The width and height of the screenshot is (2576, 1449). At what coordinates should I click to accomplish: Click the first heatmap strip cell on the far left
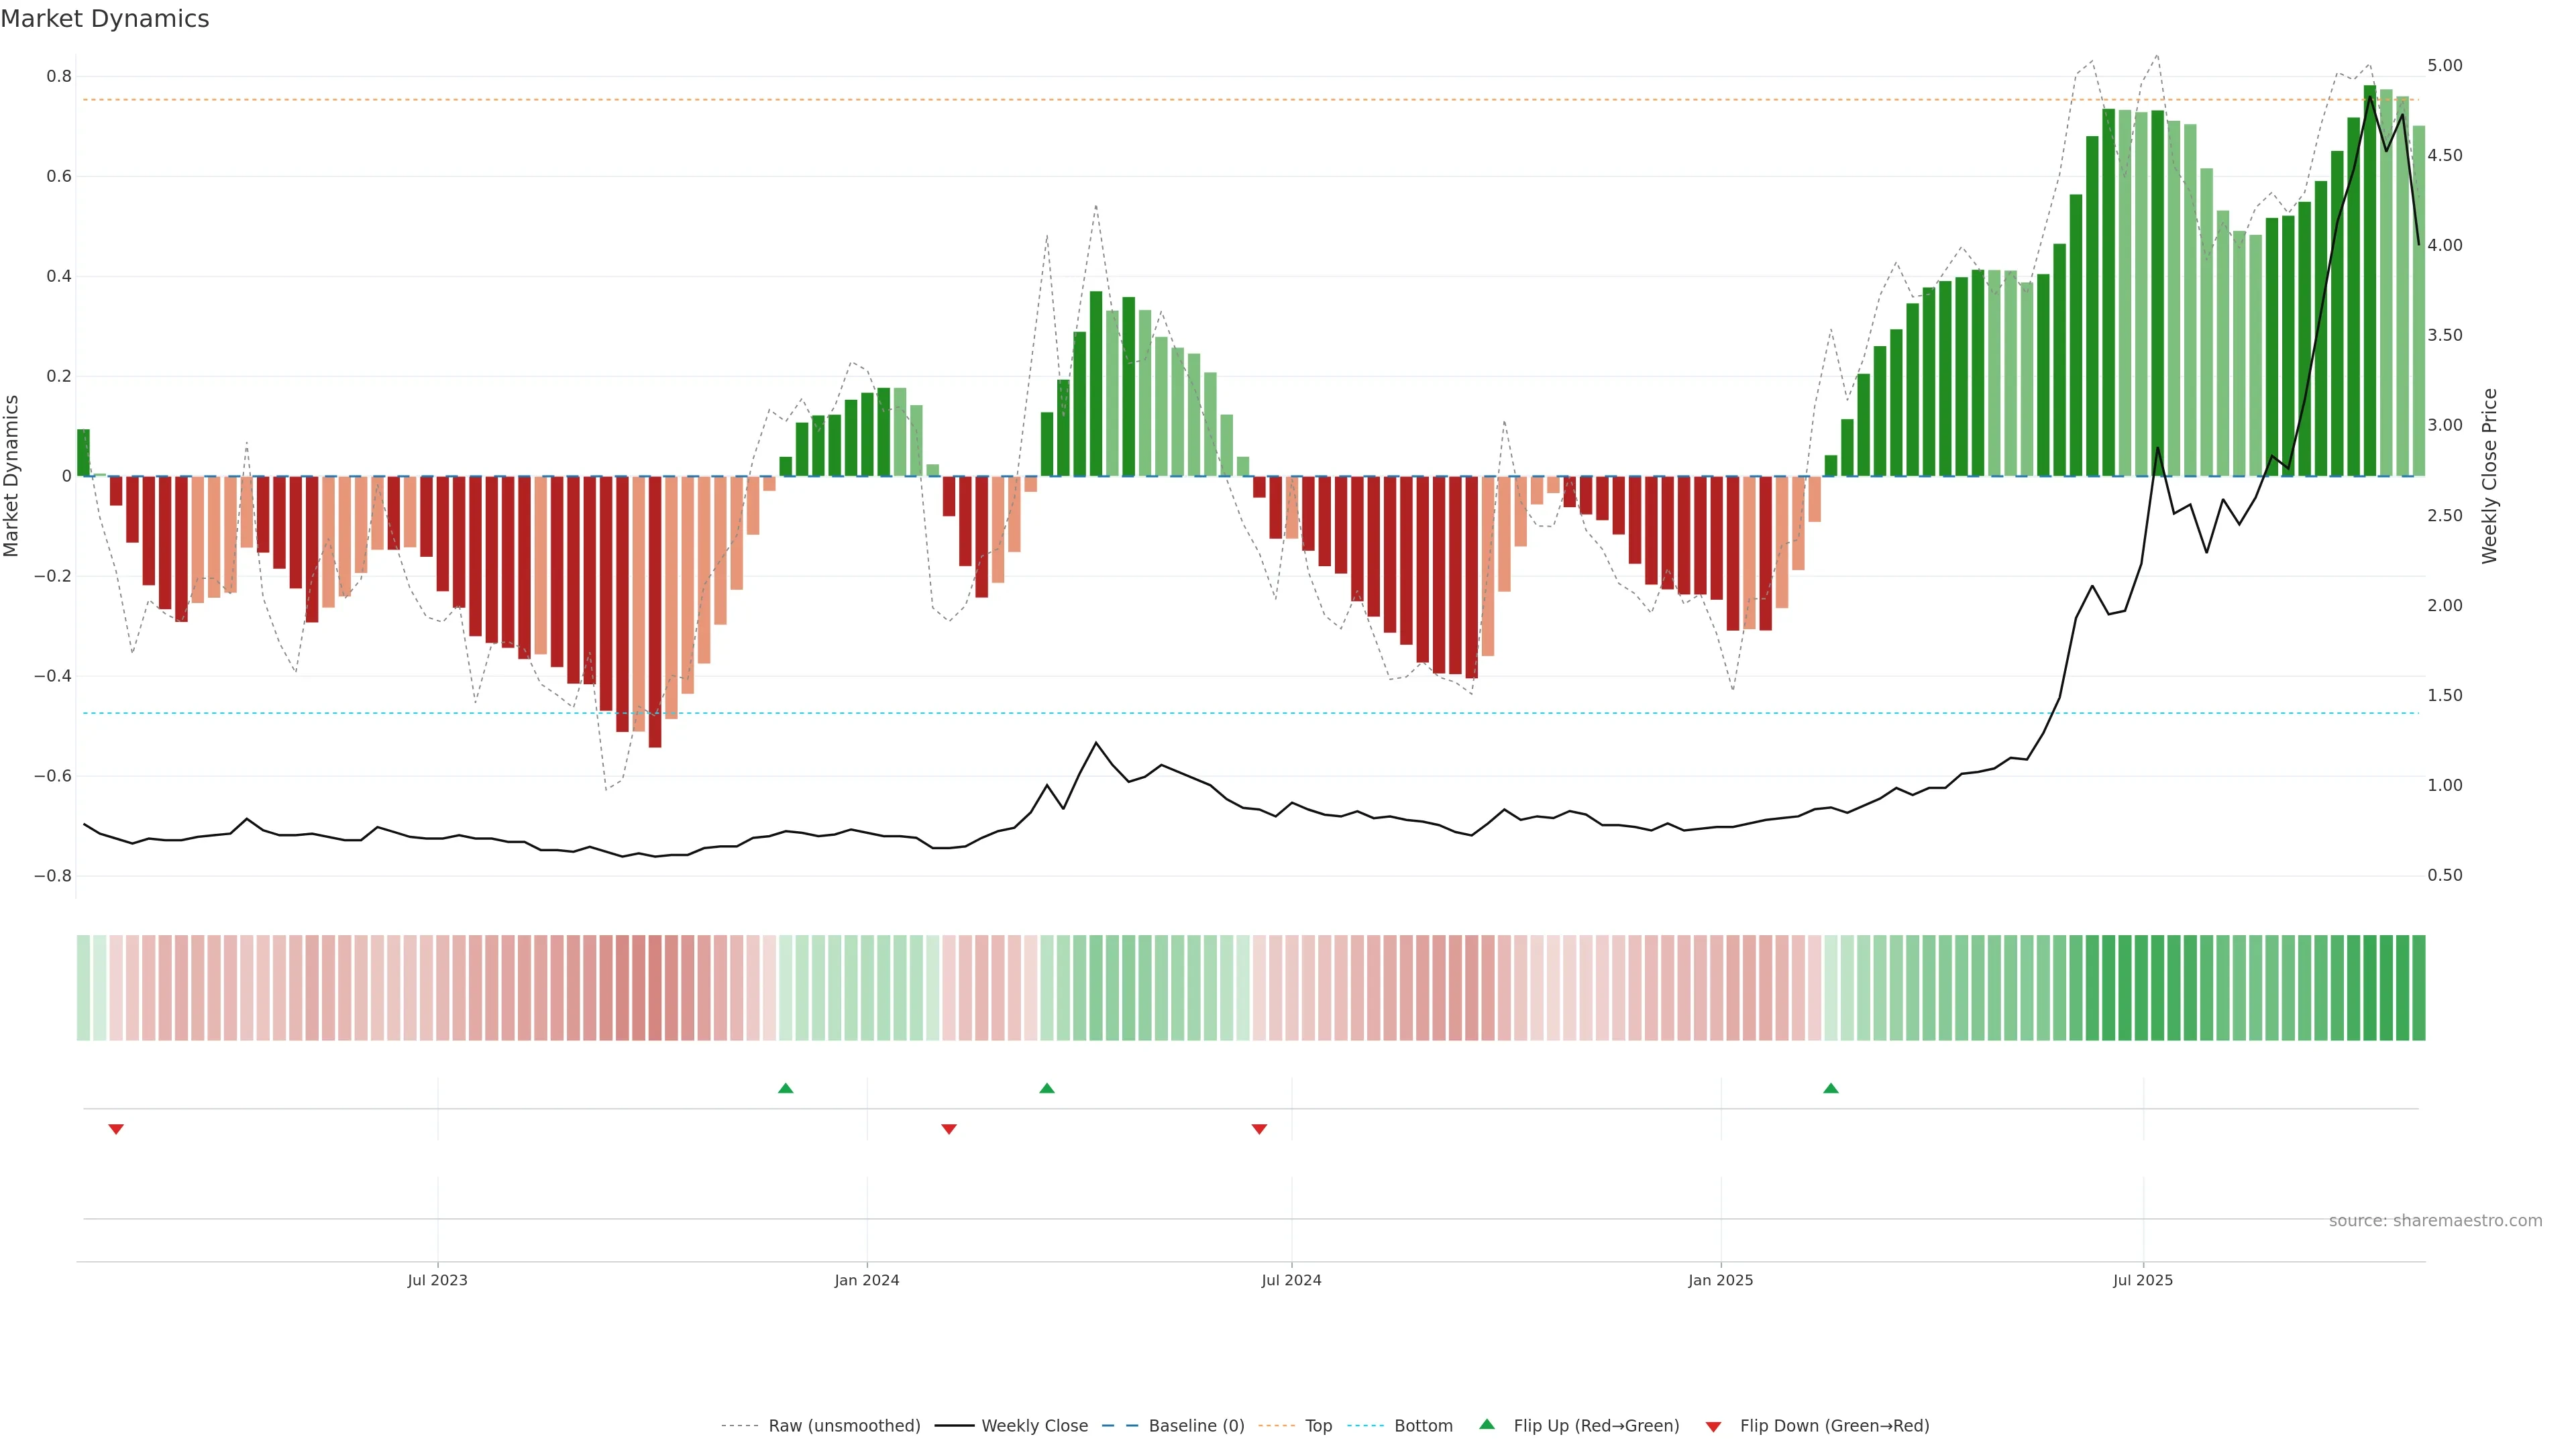[83, 987]
